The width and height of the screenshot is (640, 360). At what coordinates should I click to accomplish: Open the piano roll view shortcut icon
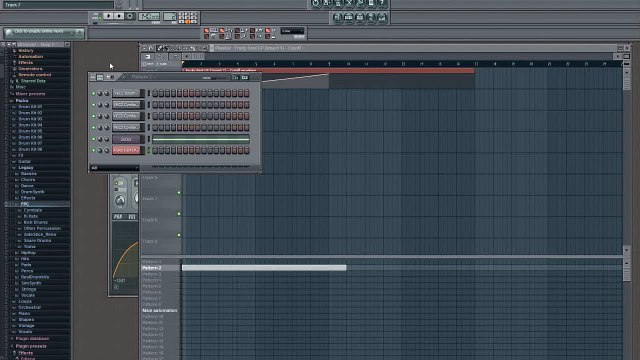click(359, 18)
